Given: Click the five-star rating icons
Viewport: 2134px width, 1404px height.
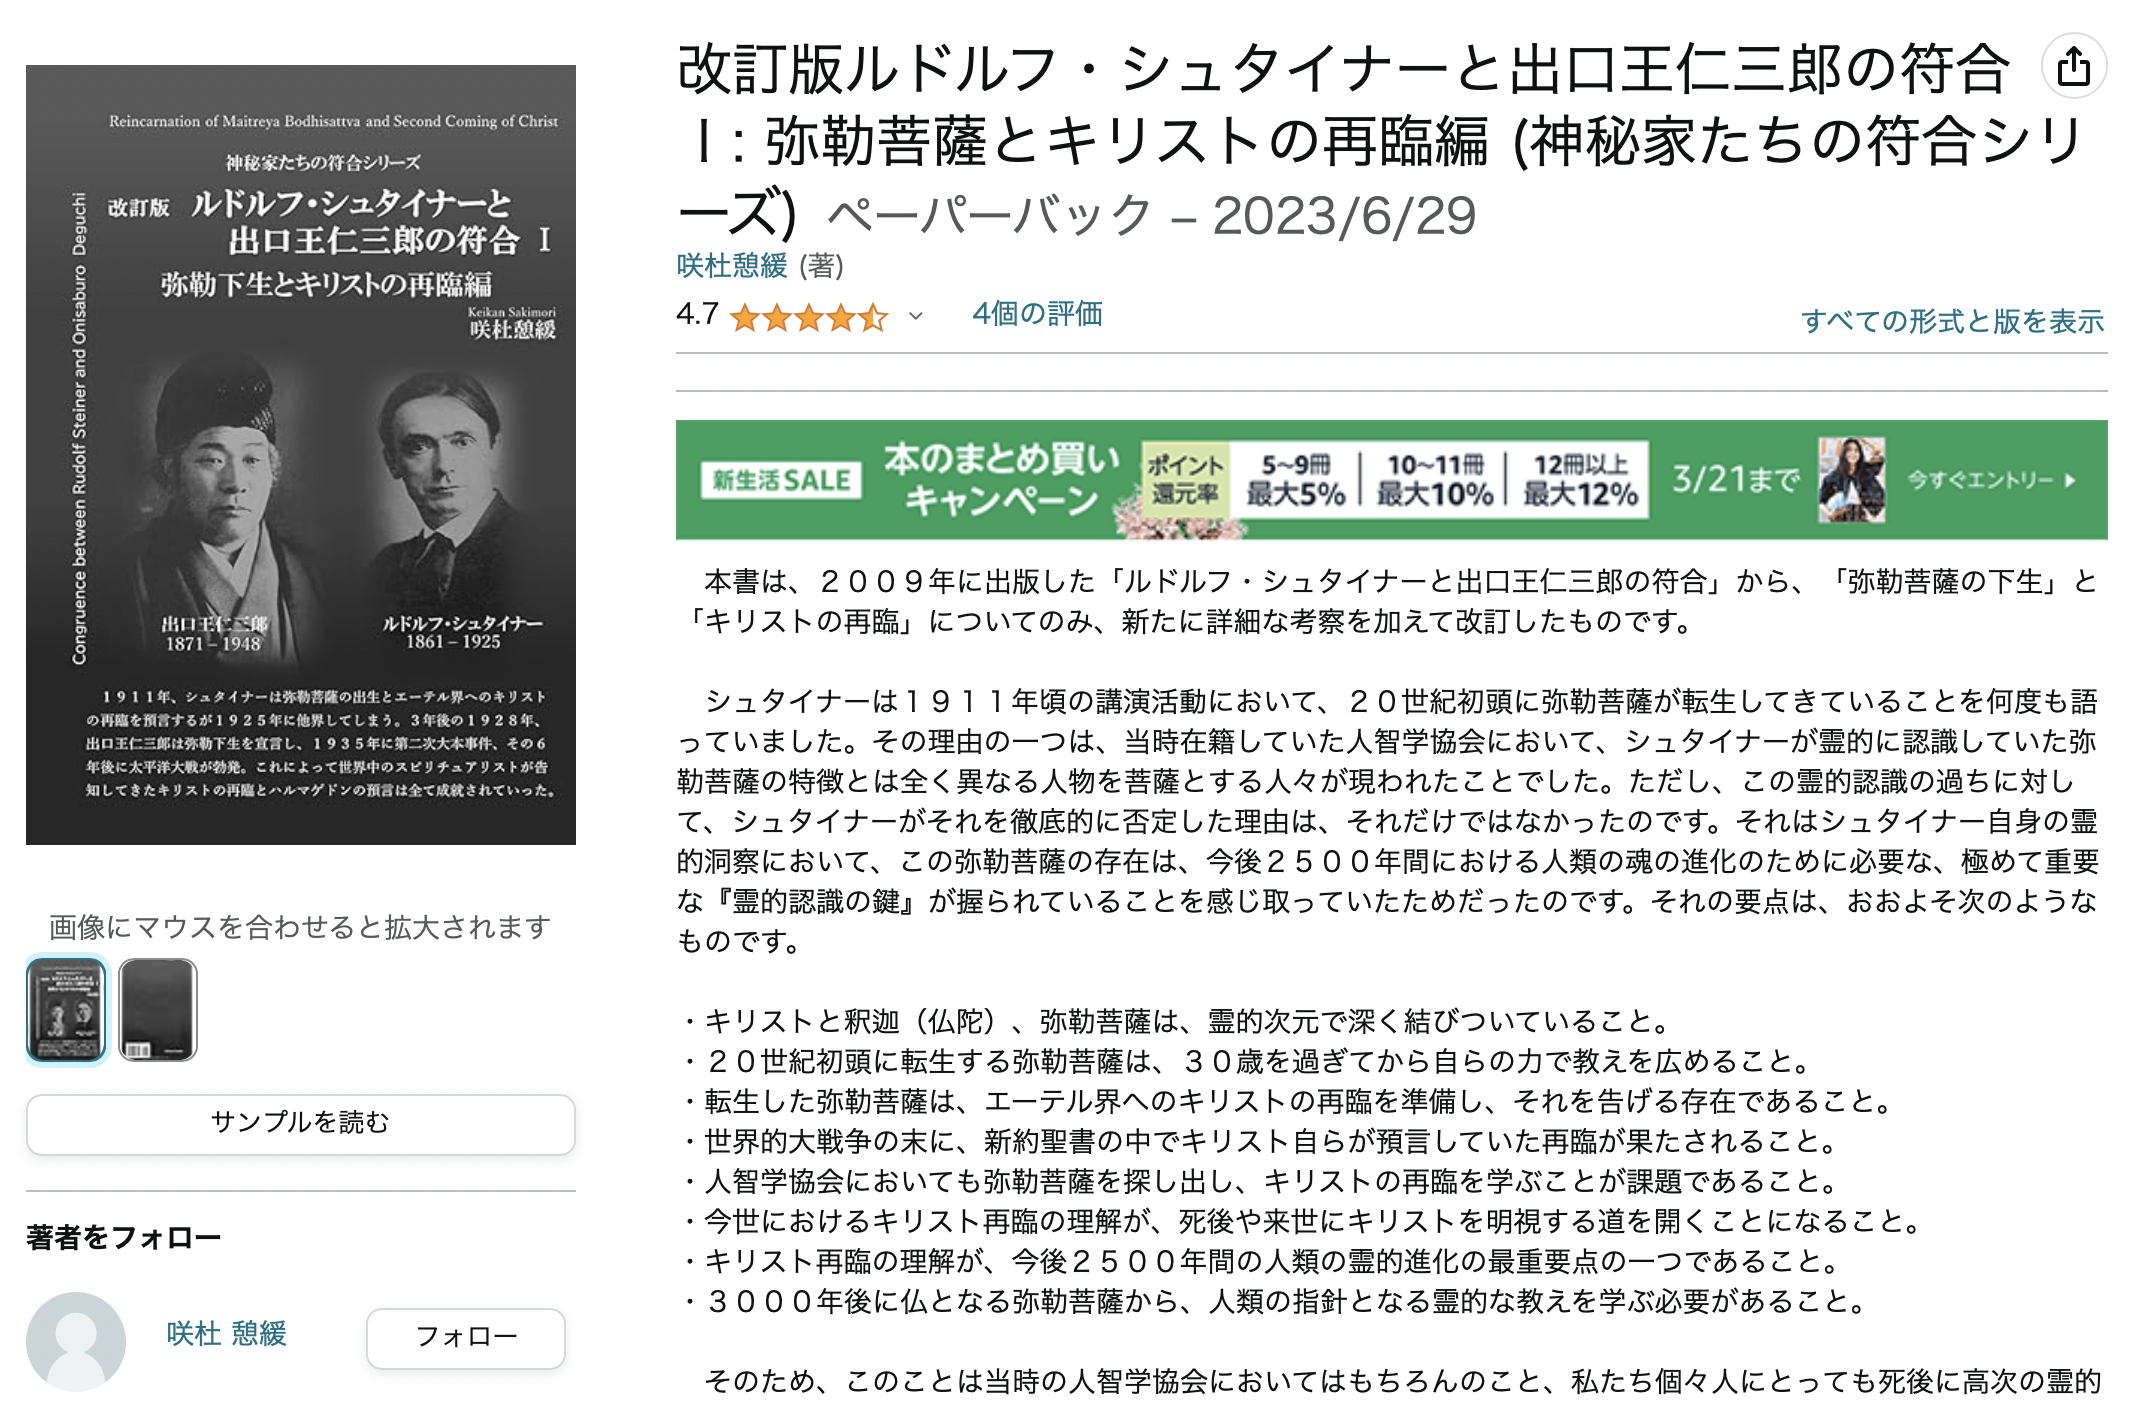Looking at the screenshot, I should [x=808, y=318].
